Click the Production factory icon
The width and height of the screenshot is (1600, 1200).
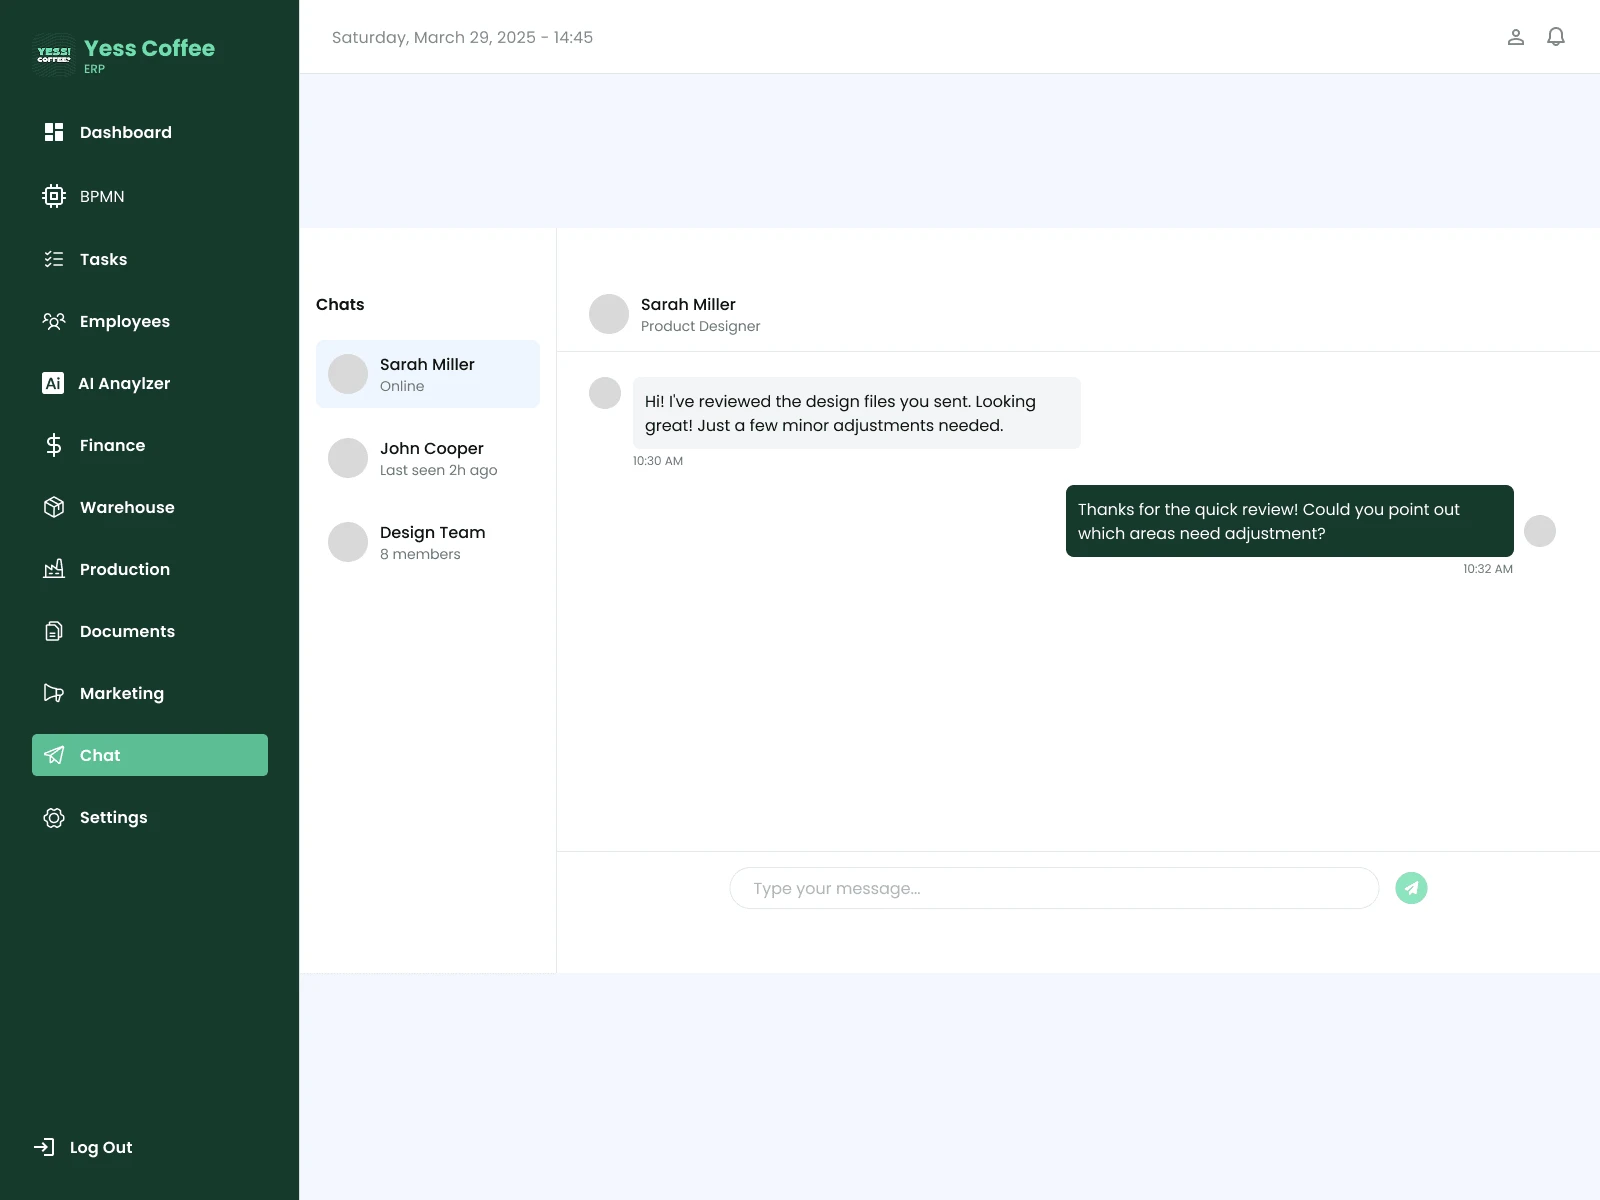[x=54, y=569]
